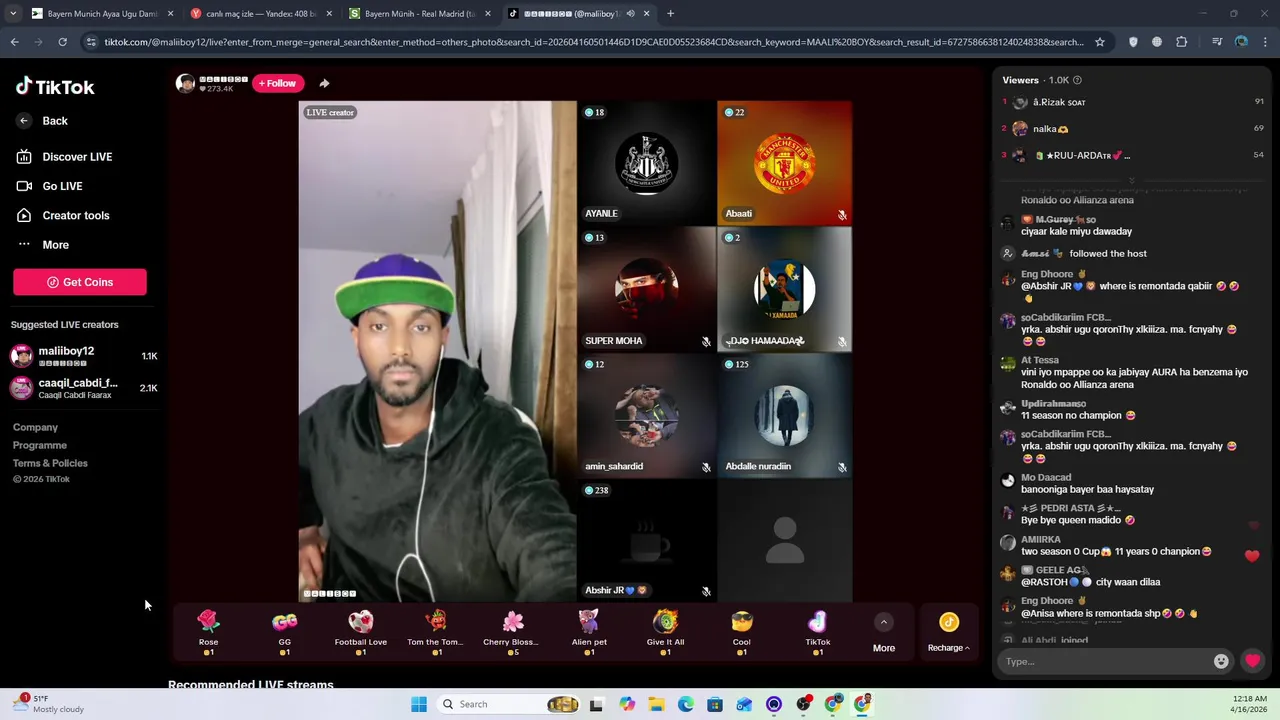Toggle Abaati muted microphone icon
This screenshot has width=1280, height=720.
842,215
